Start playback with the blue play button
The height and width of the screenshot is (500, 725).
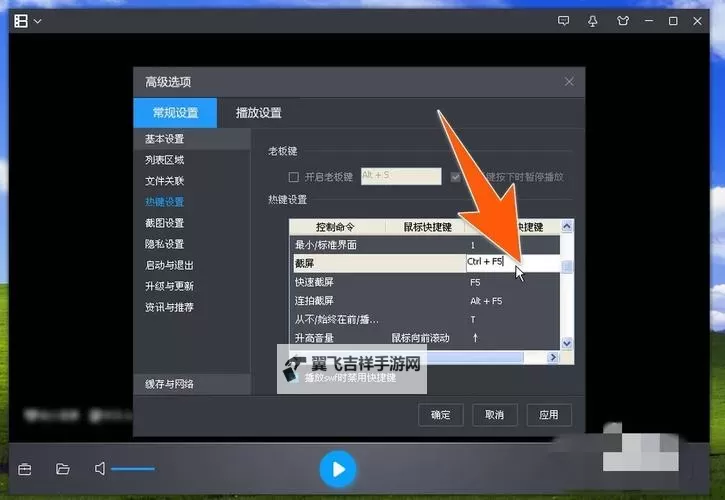(338, 469)
